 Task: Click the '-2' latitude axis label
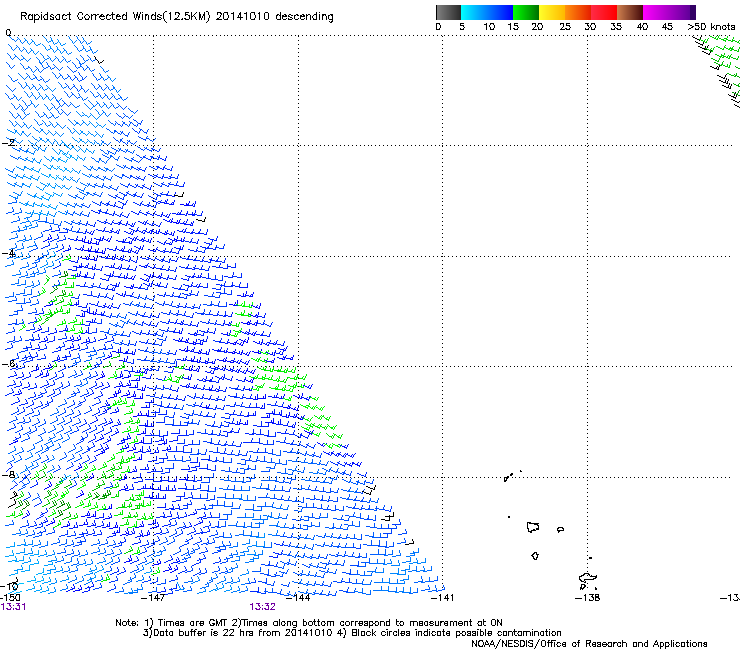tap(9, 142)
